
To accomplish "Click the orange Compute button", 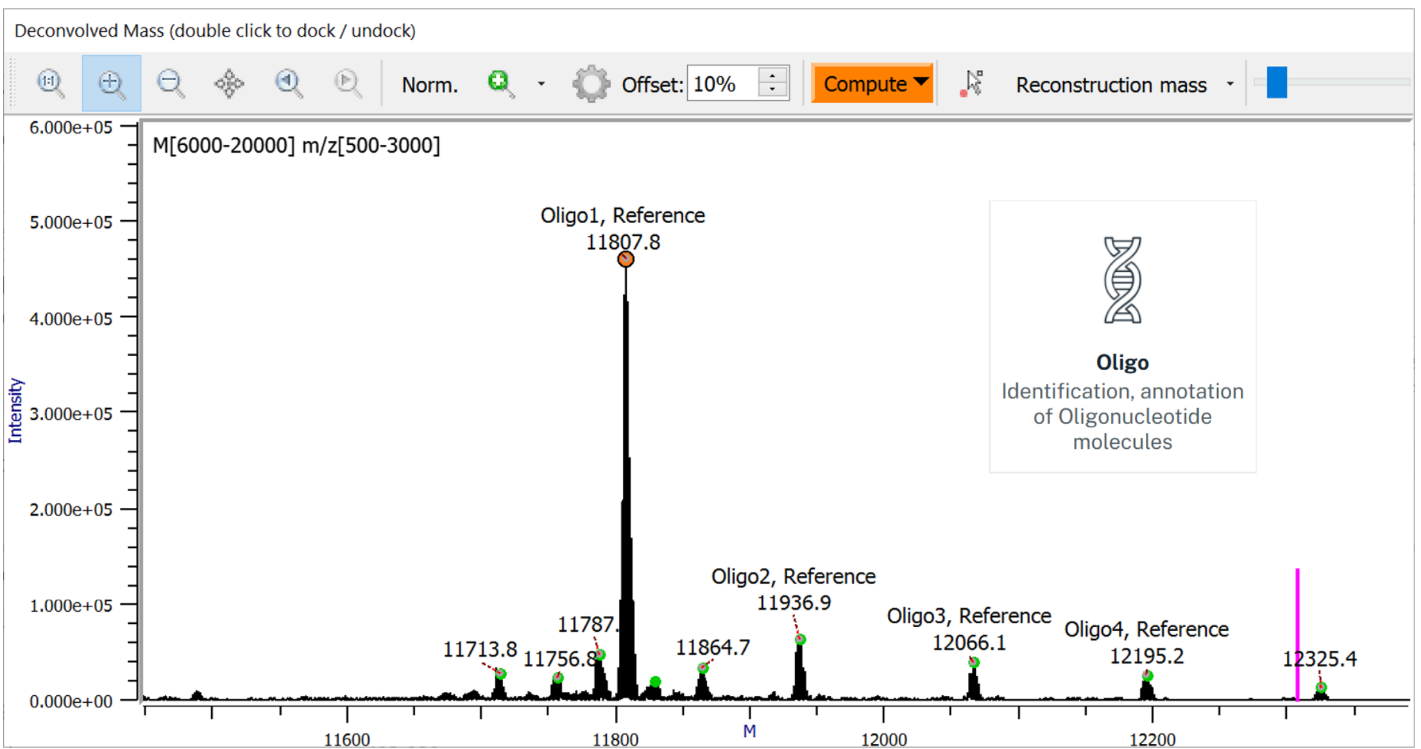I will [872, 84].
